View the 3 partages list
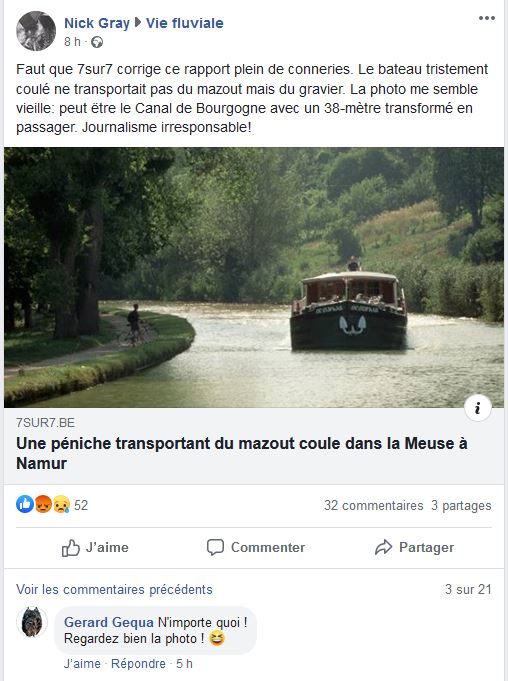This screenshot has height=681, width=508. tap(461, 506)
